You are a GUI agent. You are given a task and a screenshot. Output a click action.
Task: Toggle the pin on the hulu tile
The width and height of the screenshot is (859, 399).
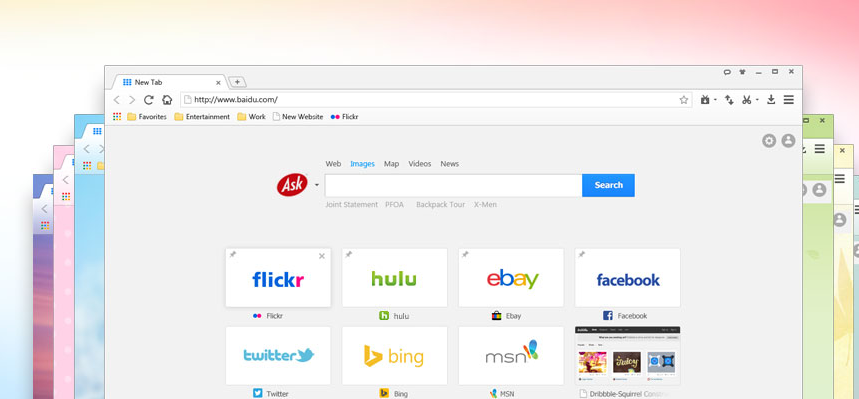pyautogui.click(x=349, y=254)
